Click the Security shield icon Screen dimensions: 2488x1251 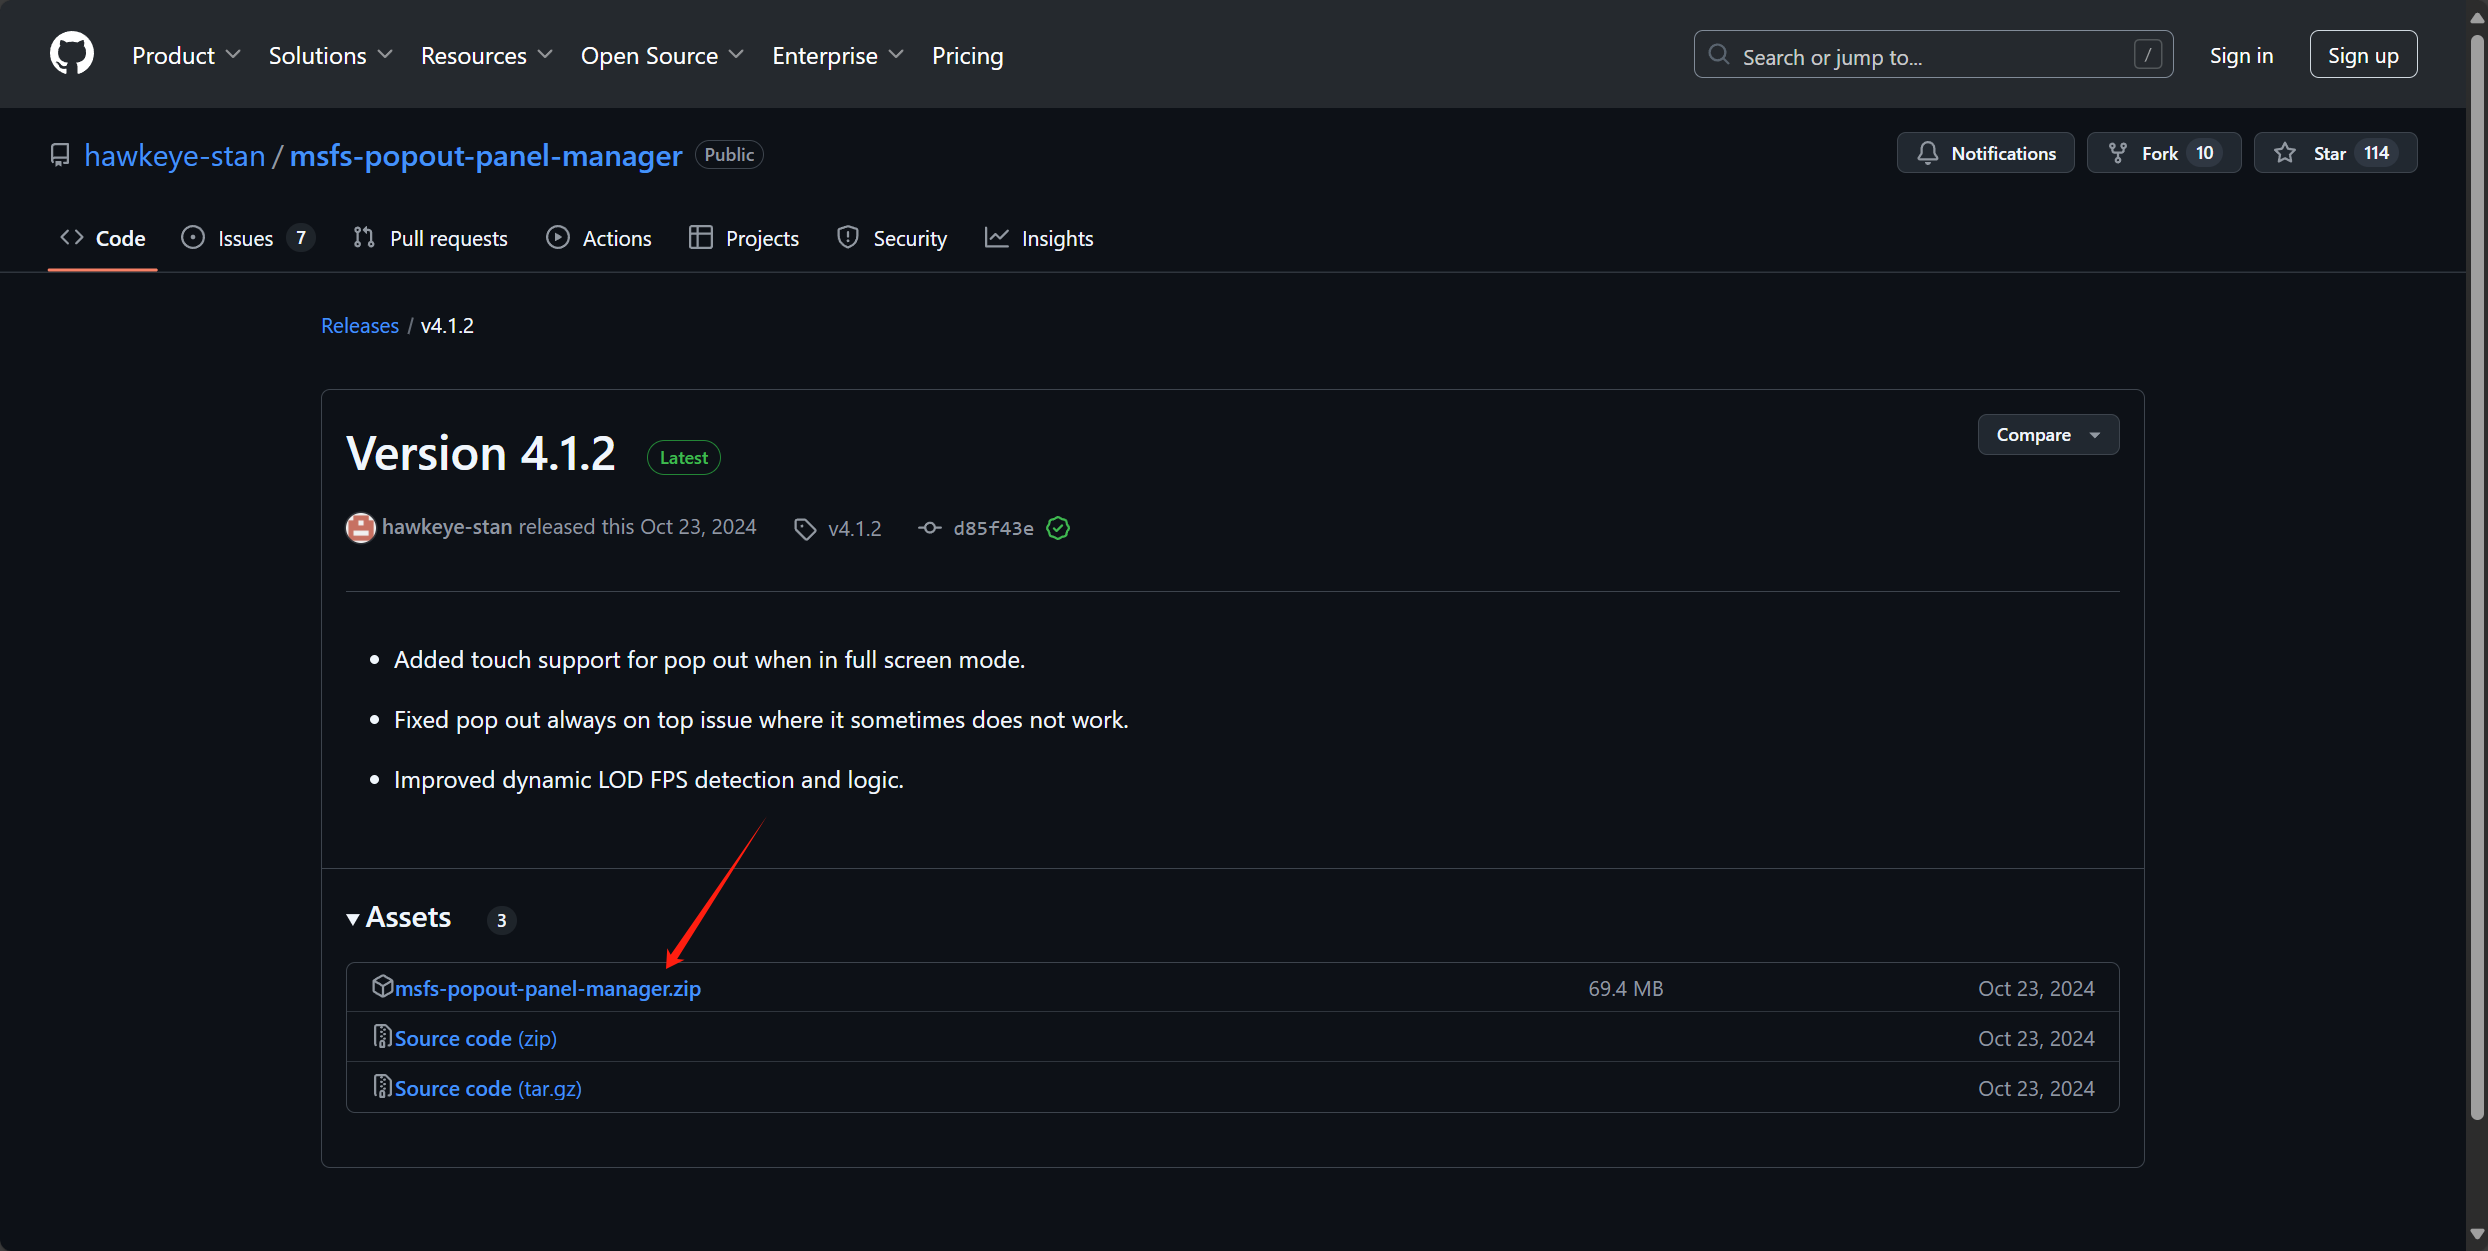point(848,238)
